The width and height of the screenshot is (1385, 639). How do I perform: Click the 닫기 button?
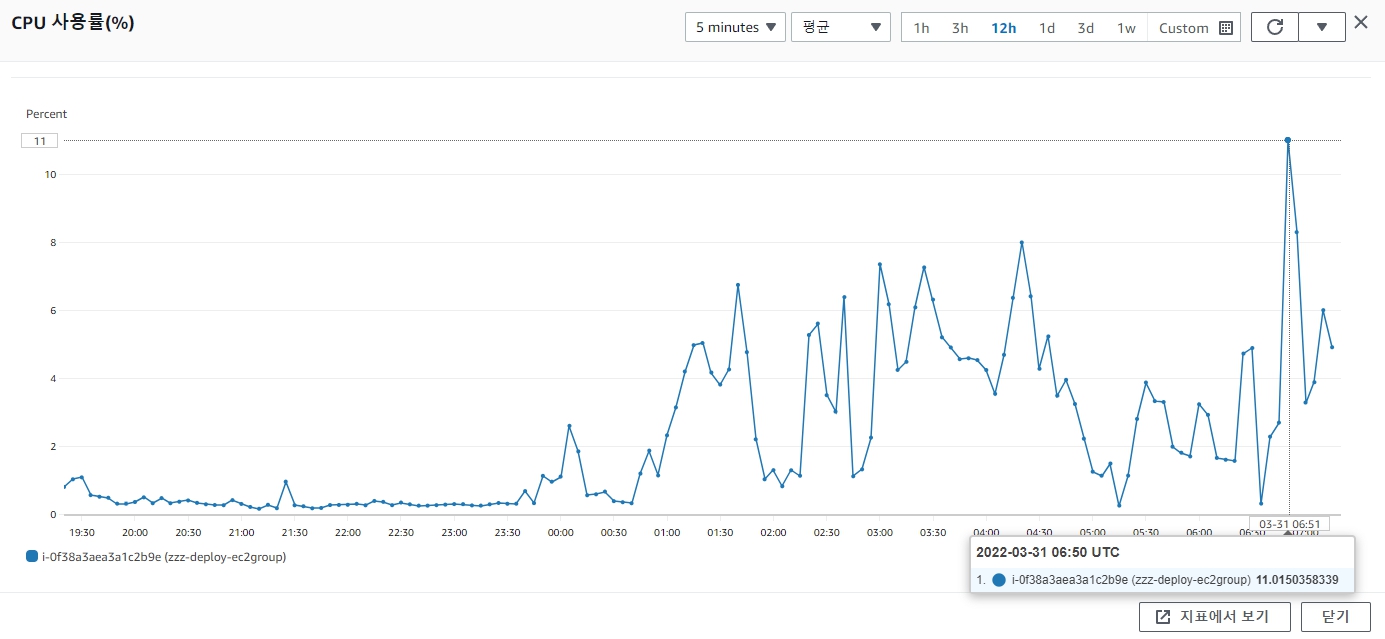click(x=1335, y=617)
